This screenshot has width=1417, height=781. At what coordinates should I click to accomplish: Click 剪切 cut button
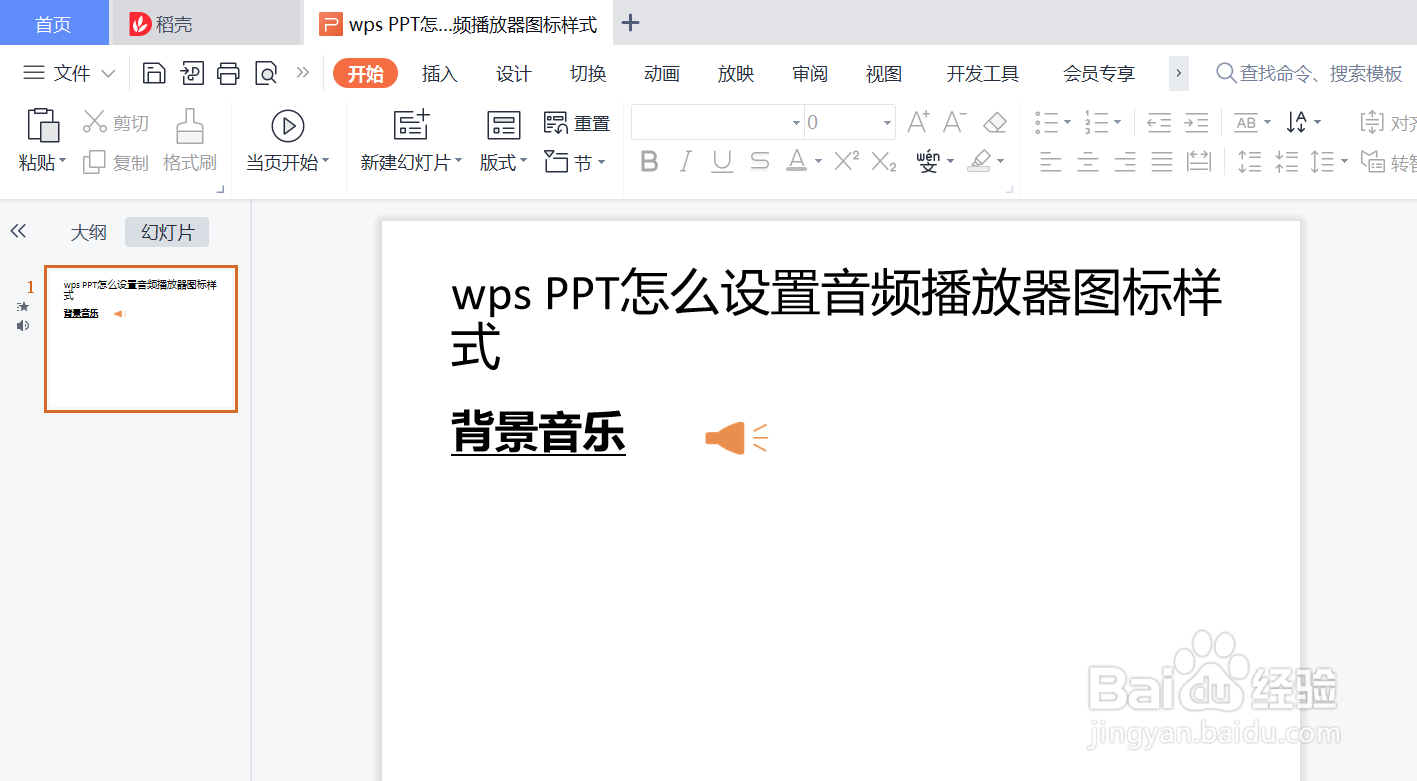116,123
